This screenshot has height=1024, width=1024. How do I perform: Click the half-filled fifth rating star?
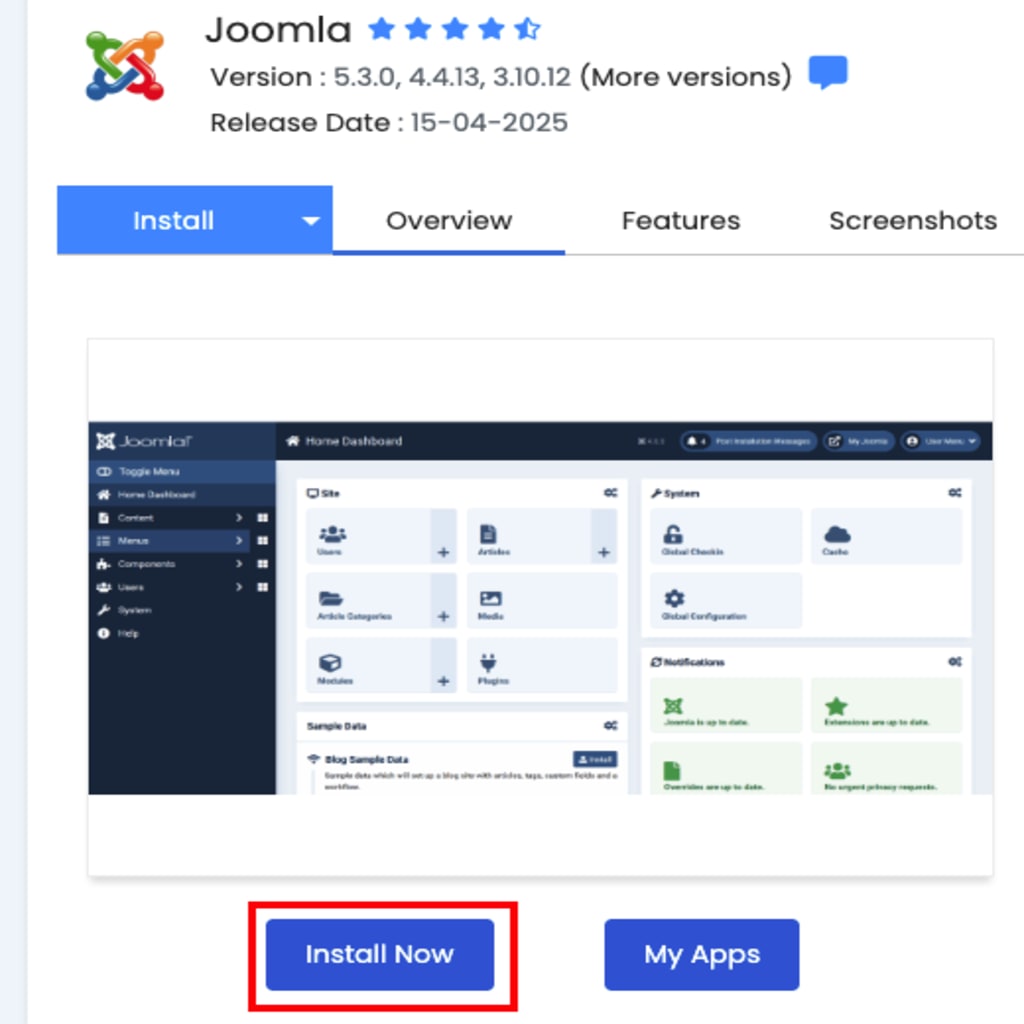pyautogui.click(x=527, y=29)
